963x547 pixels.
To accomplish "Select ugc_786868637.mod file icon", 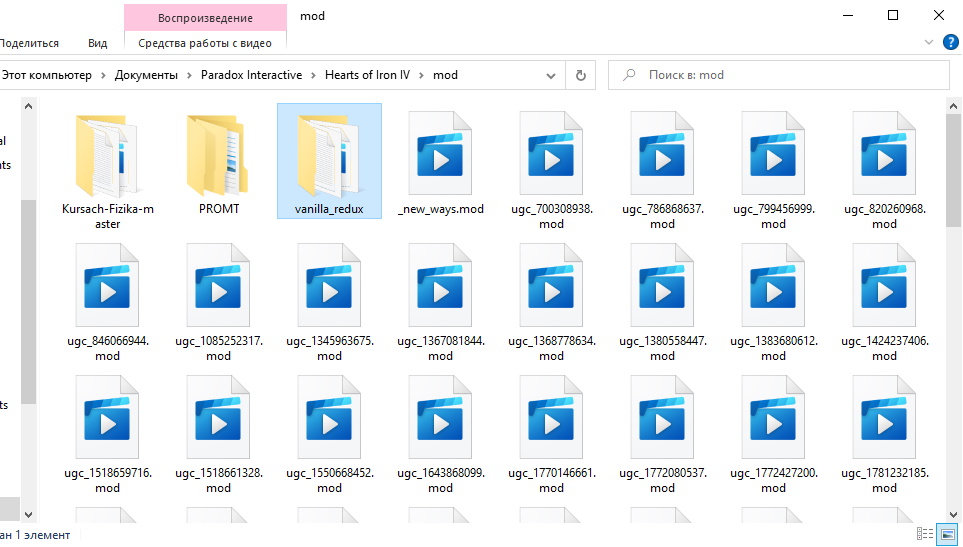I will coord(662,153).
